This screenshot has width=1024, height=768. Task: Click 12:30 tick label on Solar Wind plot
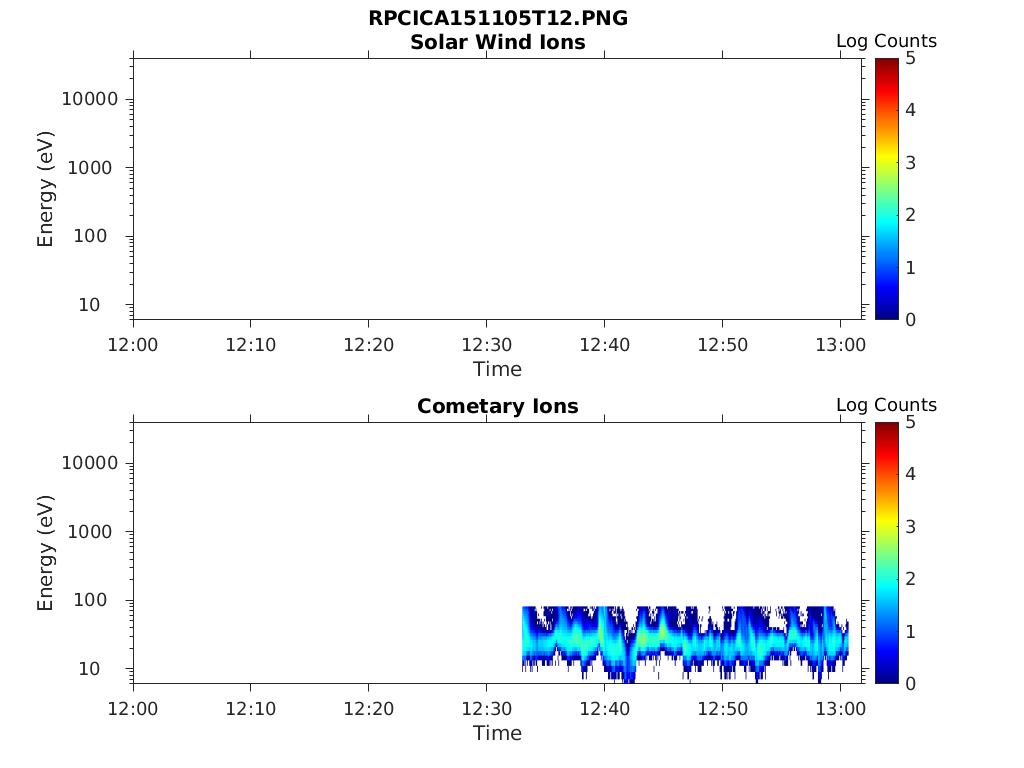click(x=487, y=345)
